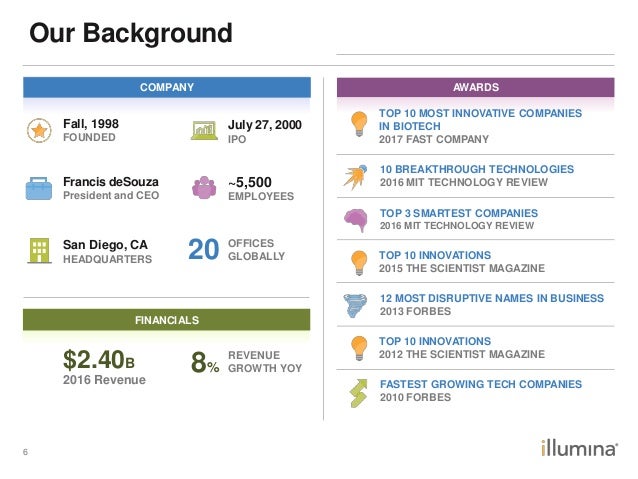Click 'San Diego, CA' text
Screen dimensions: 638x479
[x=105, y=245]
